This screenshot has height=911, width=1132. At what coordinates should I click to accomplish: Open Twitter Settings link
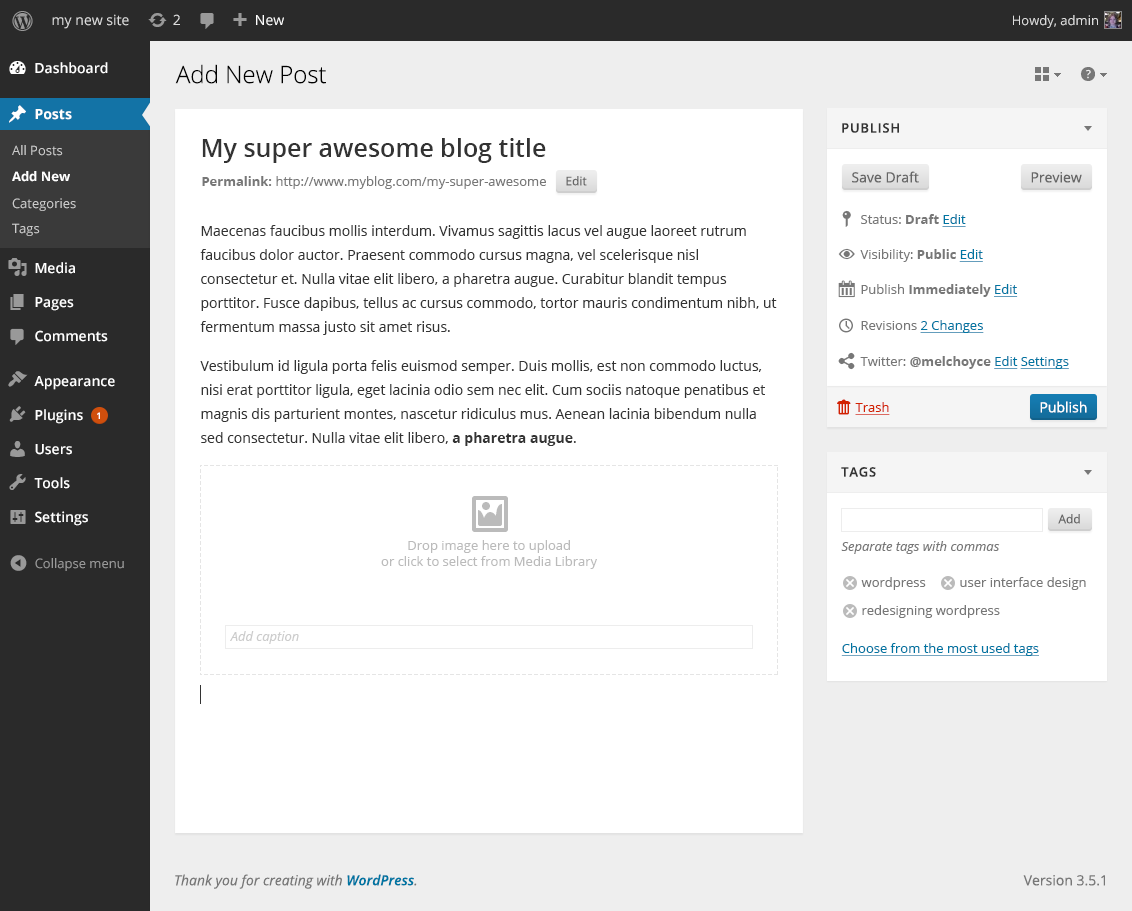tap(1044, 362)
